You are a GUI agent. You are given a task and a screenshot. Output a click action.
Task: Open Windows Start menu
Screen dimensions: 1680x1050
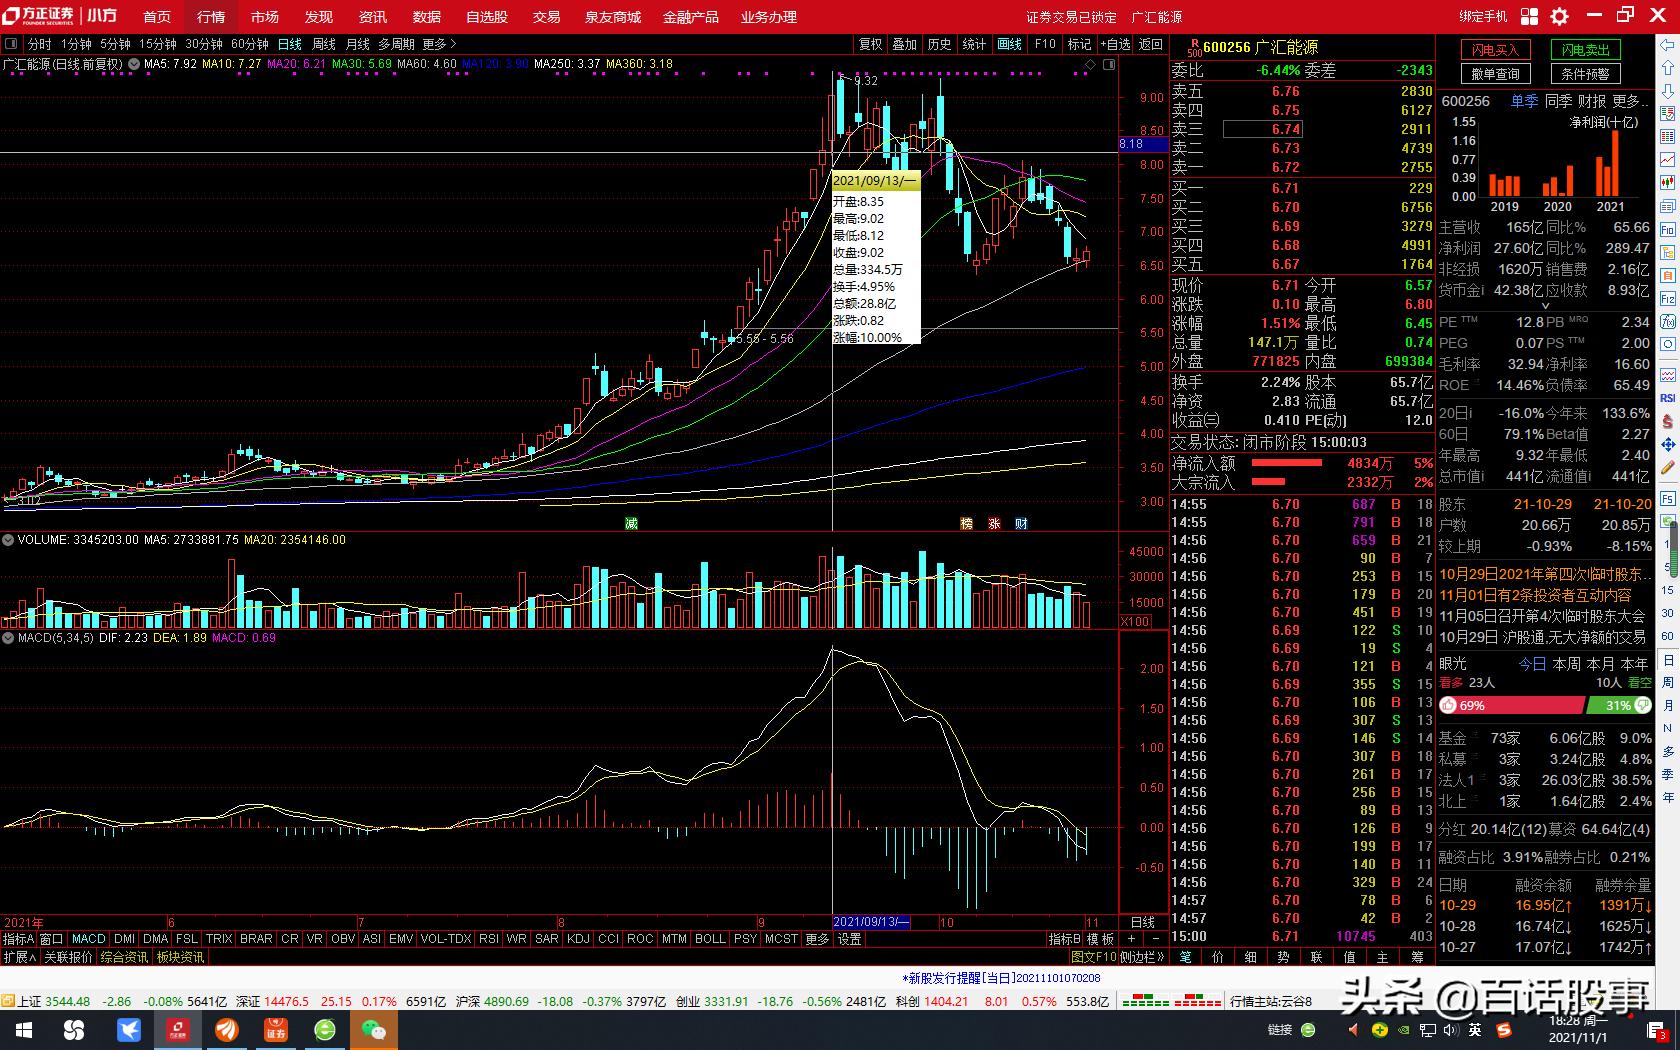[23, 1029]
